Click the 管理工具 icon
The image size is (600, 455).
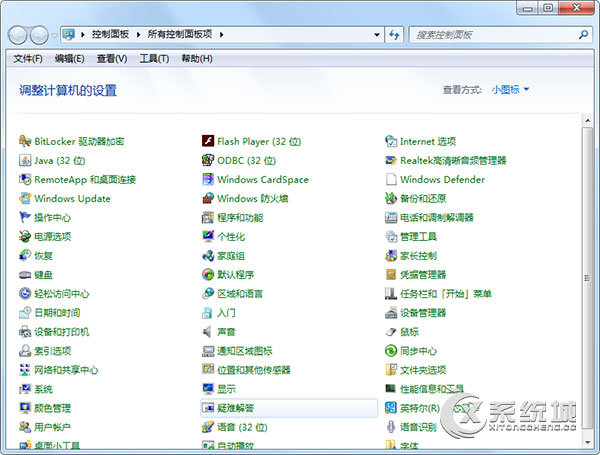391,236
